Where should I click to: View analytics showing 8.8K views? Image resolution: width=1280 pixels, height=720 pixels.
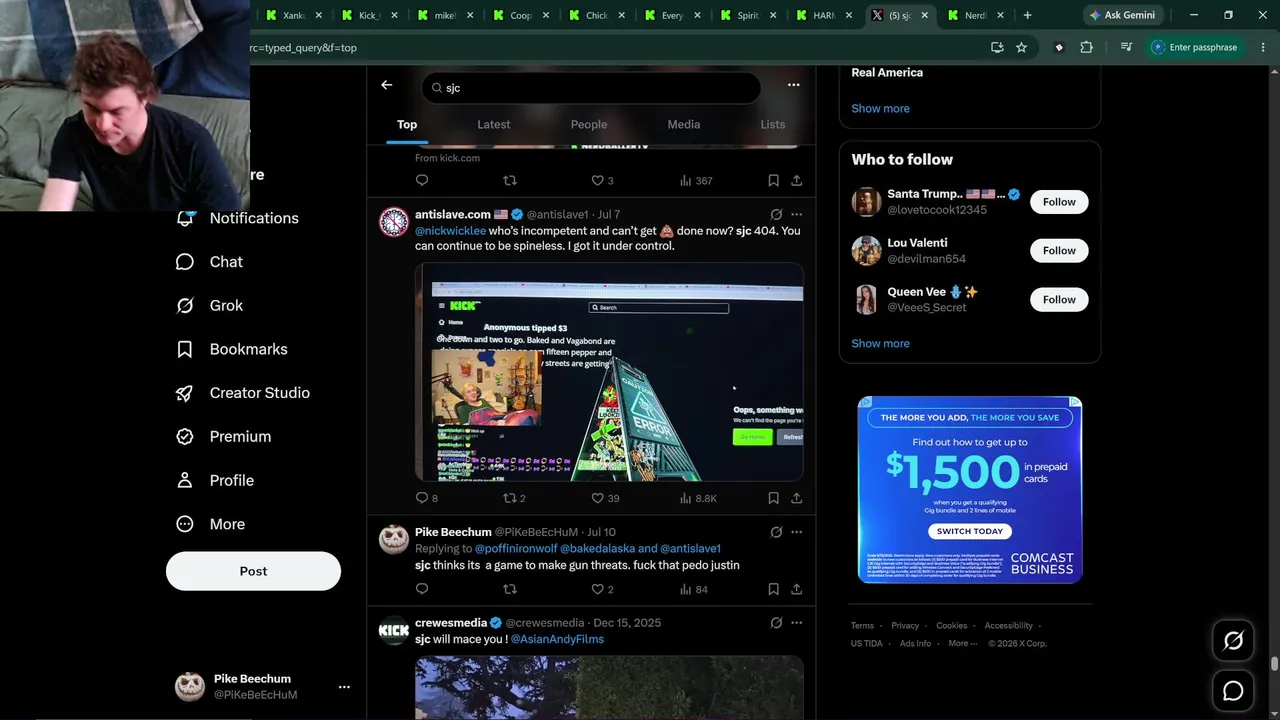(x=698, y=498)
